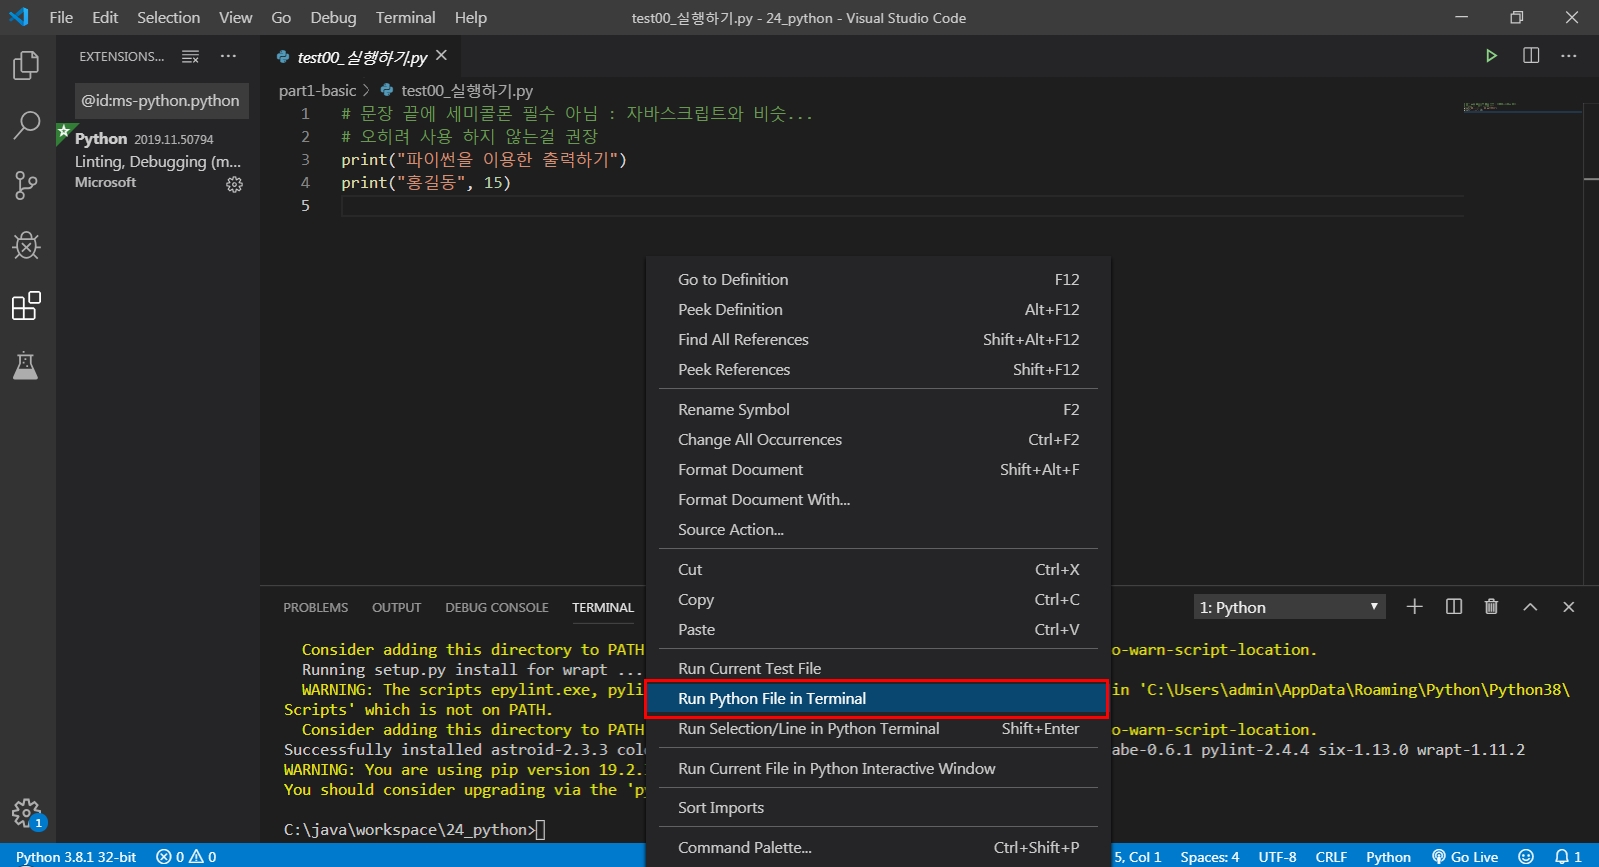Choose Go to Definition from context menu
The width and height of the screenshot is (1599, 867).
click(878, 280)
